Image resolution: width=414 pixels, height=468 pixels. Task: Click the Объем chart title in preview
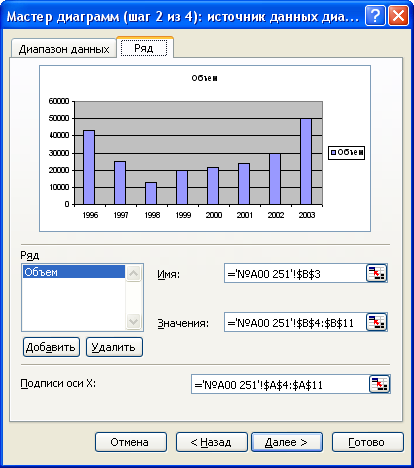(x=204, y=78)
